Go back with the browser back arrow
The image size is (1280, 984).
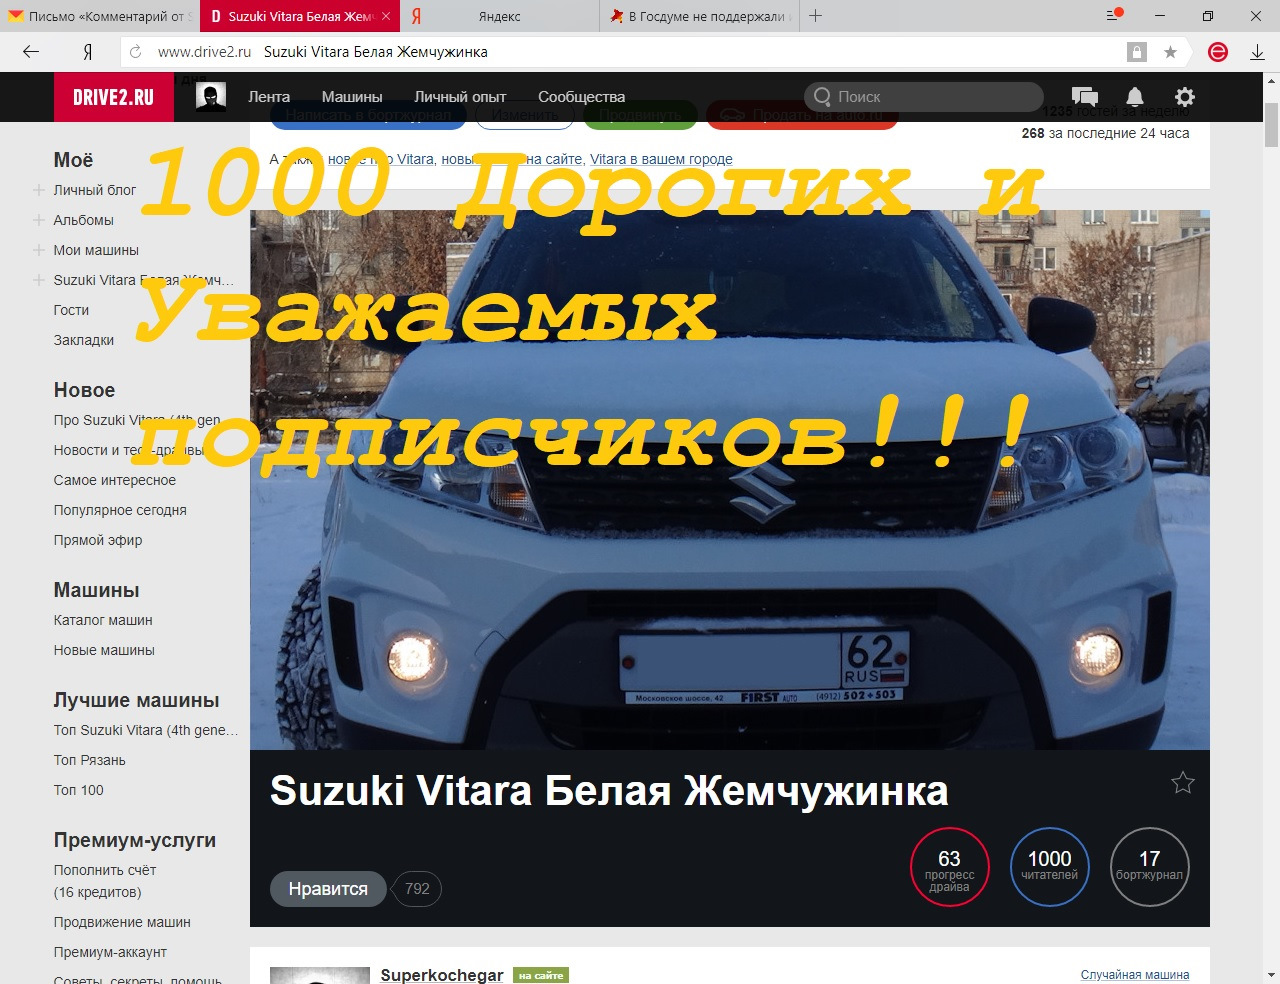[31, 52]
